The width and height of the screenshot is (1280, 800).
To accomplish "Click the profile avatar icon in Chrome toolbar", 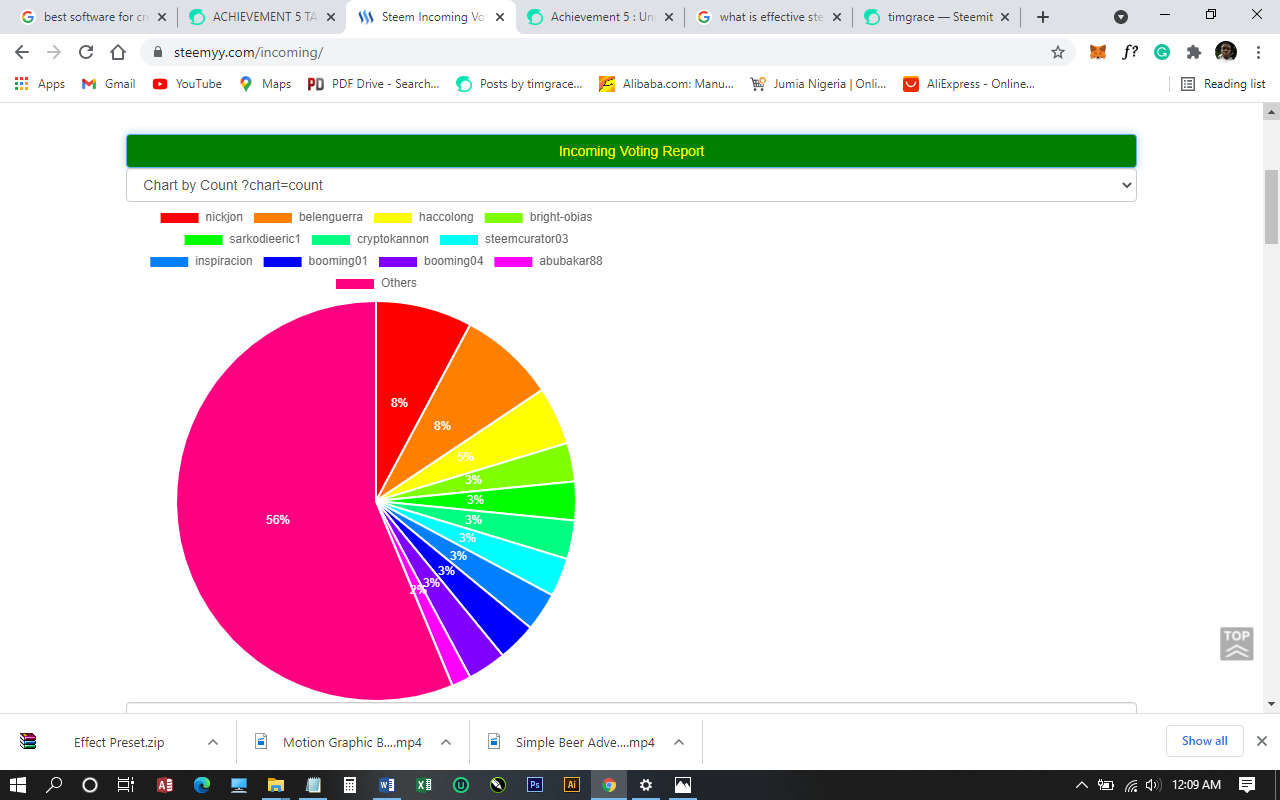I will tap(1225, 51).
